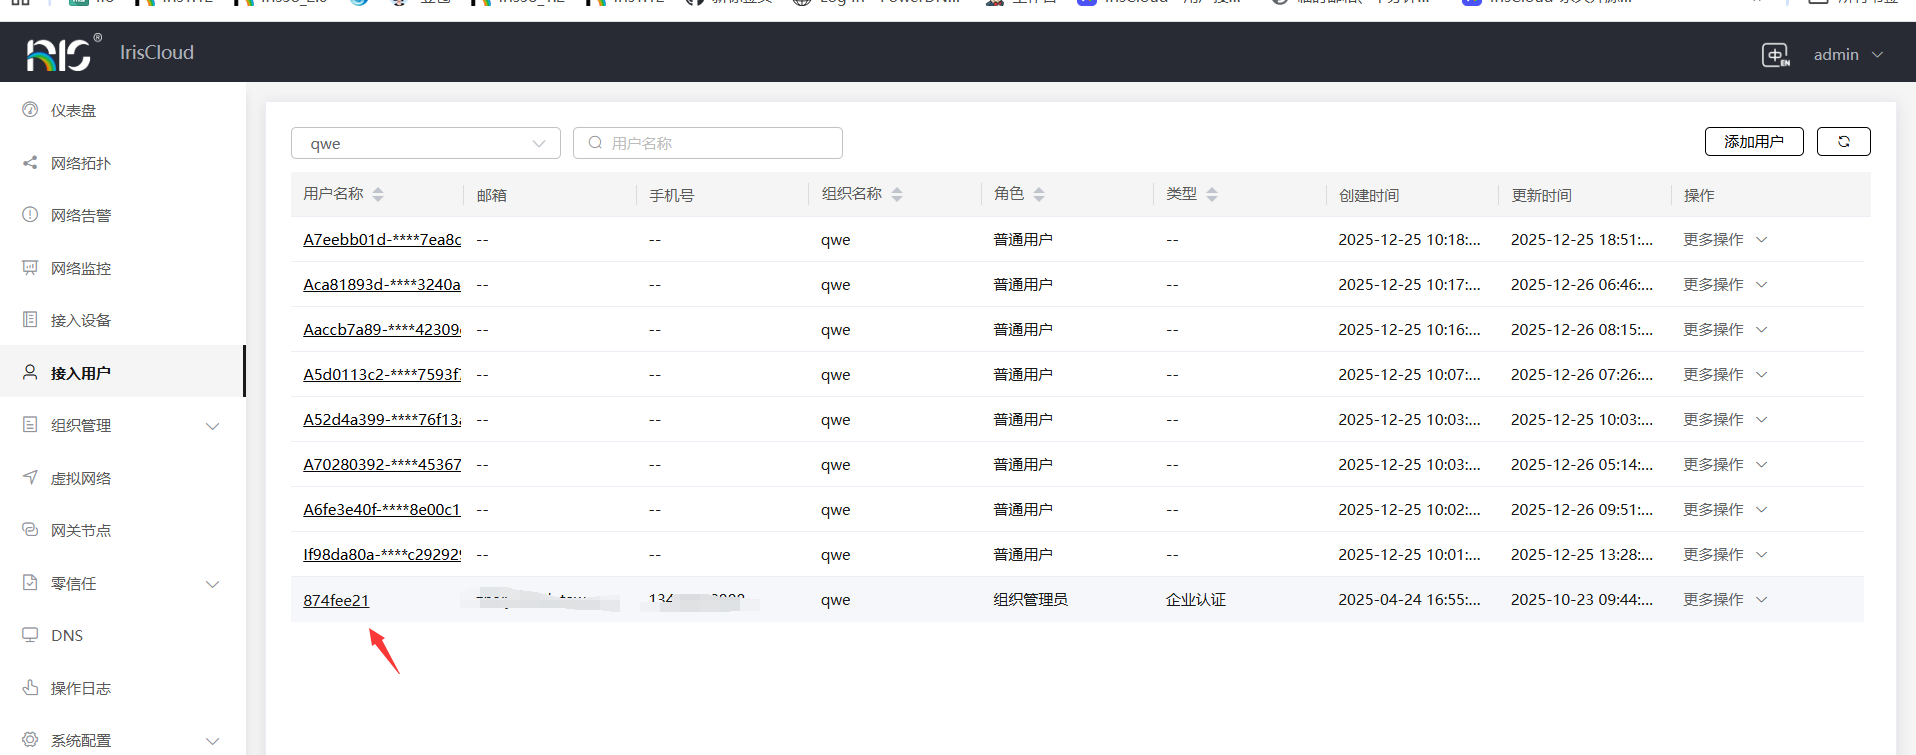Expand the 系统配置 submenu chevron
The image size is (1916, 755).
pos(212,741)
